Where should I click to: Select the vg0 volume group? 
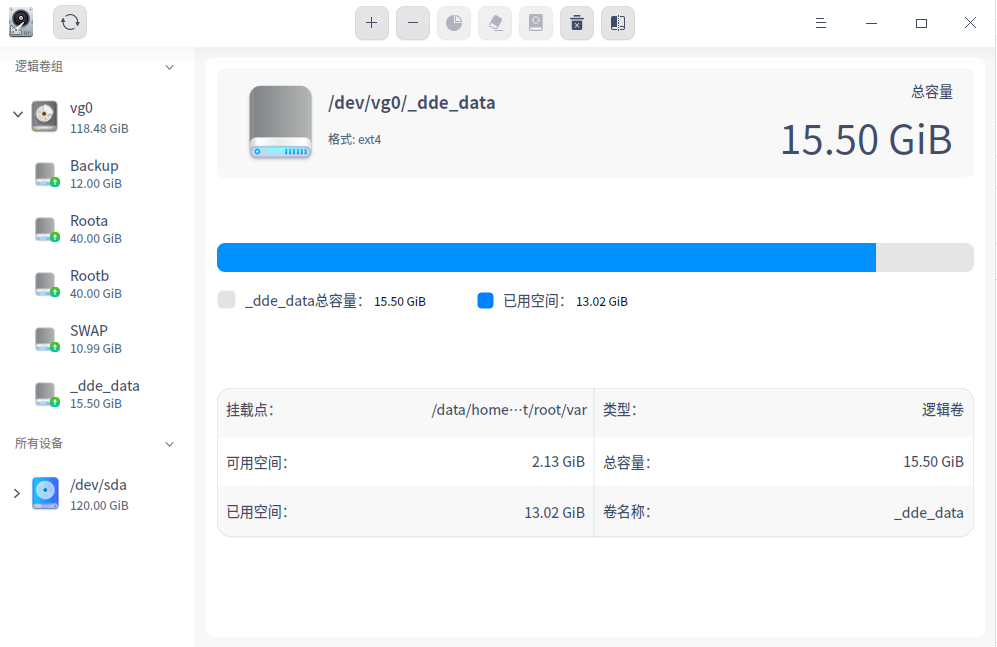97,117
